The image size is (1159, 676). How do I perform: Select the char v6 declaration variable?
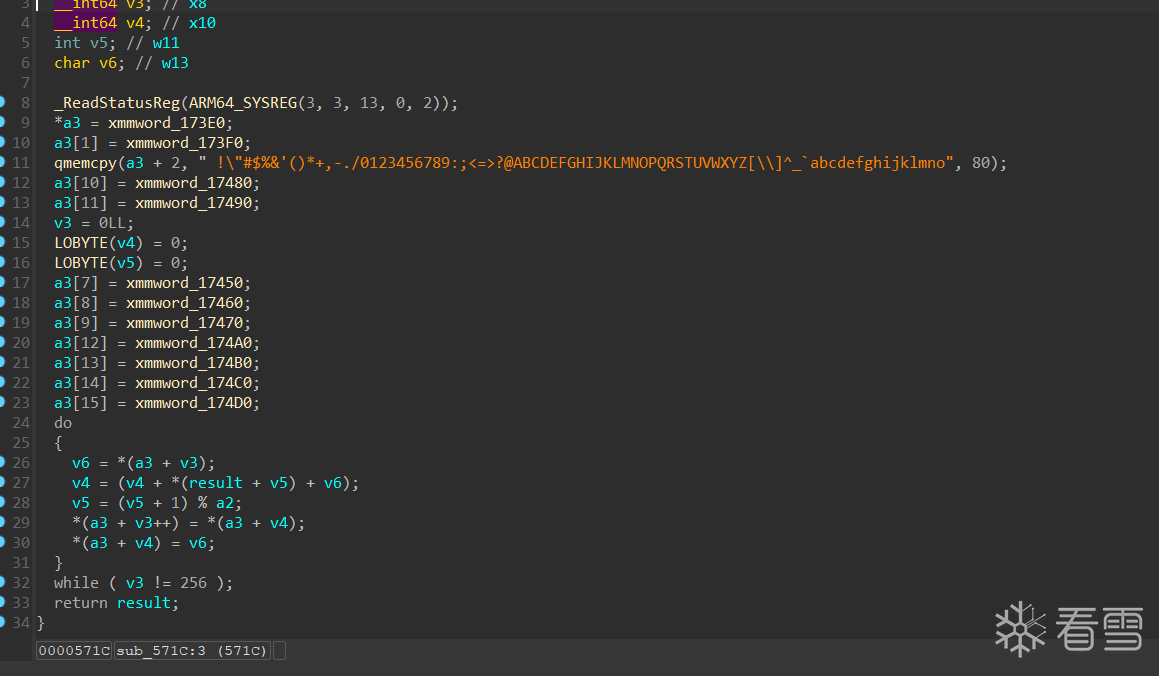tap(106, 63)
